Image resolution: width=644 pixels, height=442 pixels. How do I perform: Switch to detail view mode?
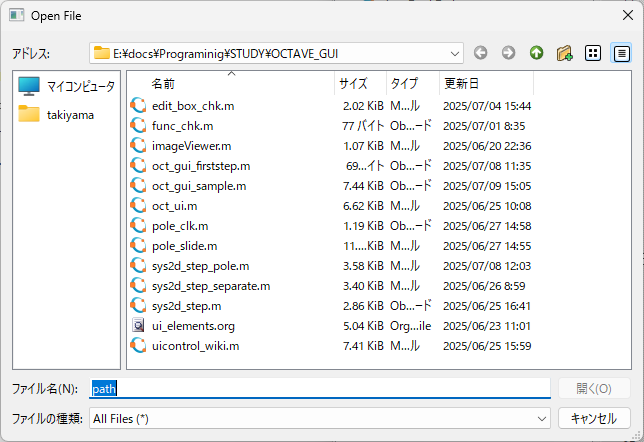tap(621, 53)
